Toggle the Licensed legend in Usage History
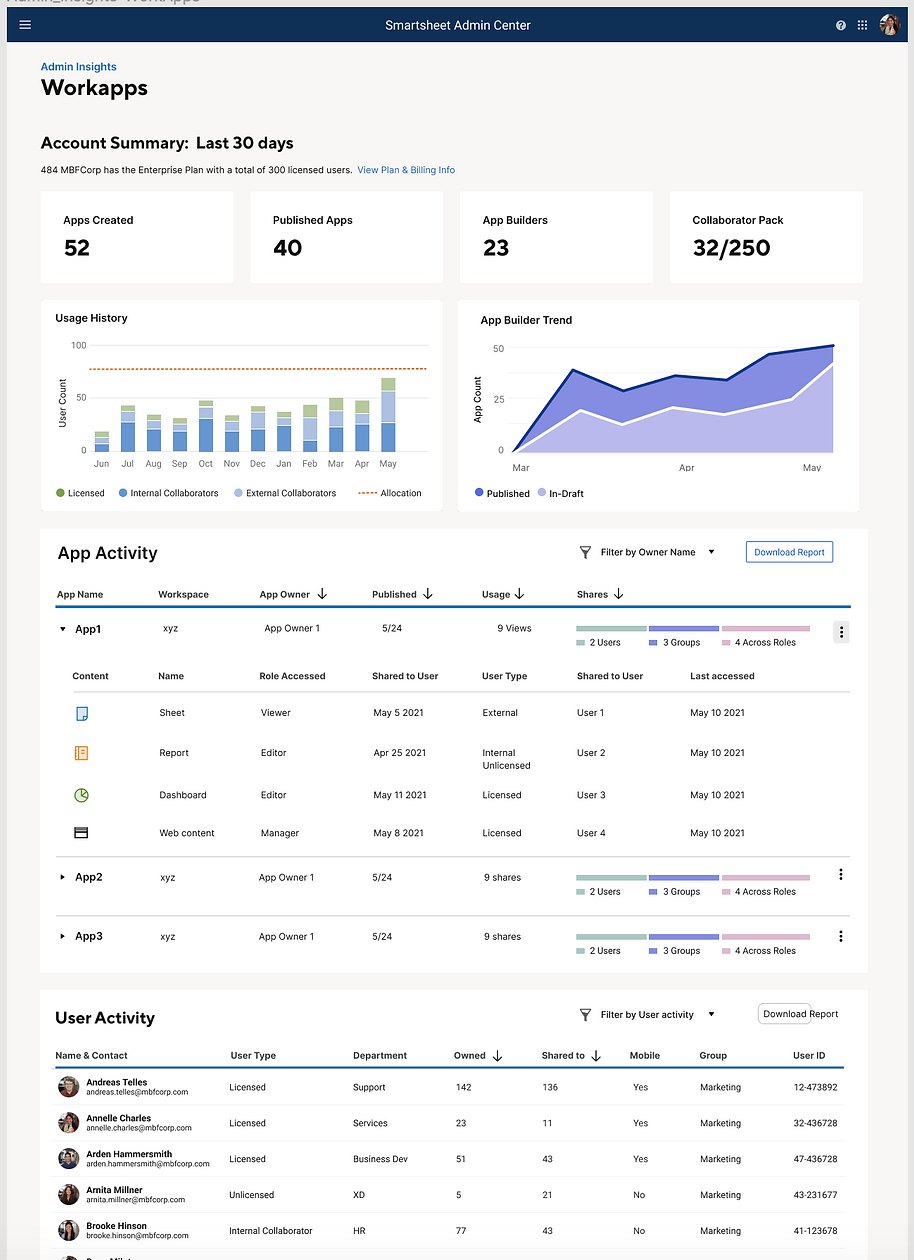Image resolution: width=914 pixels, height=1260 pixels. 80,492
